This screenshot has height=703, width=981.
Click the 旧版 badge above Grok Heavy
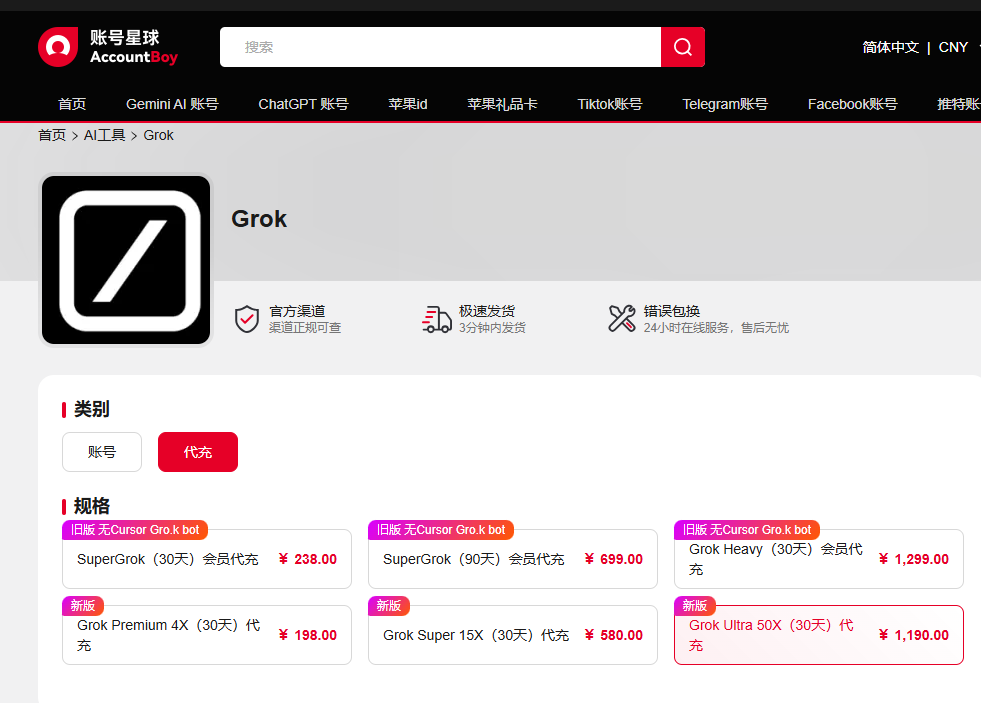(x=746, y=530)
